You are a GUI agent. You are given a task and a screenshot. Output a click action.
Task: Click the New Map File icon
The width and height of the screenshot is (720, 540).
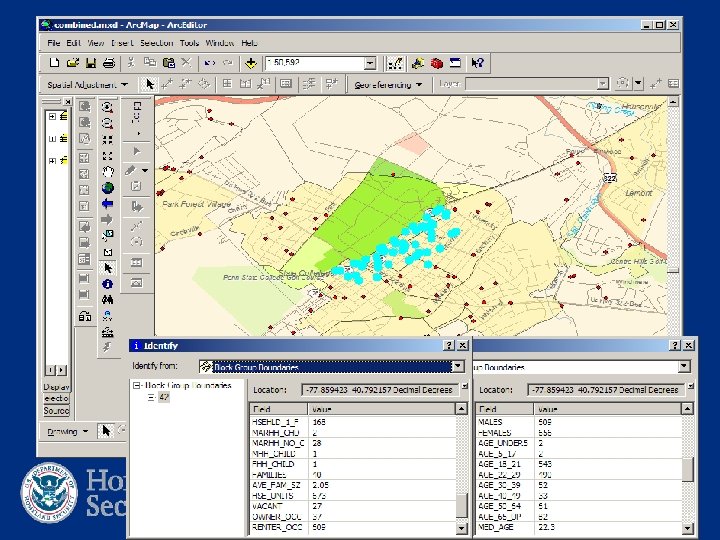(x=54, y=63)
